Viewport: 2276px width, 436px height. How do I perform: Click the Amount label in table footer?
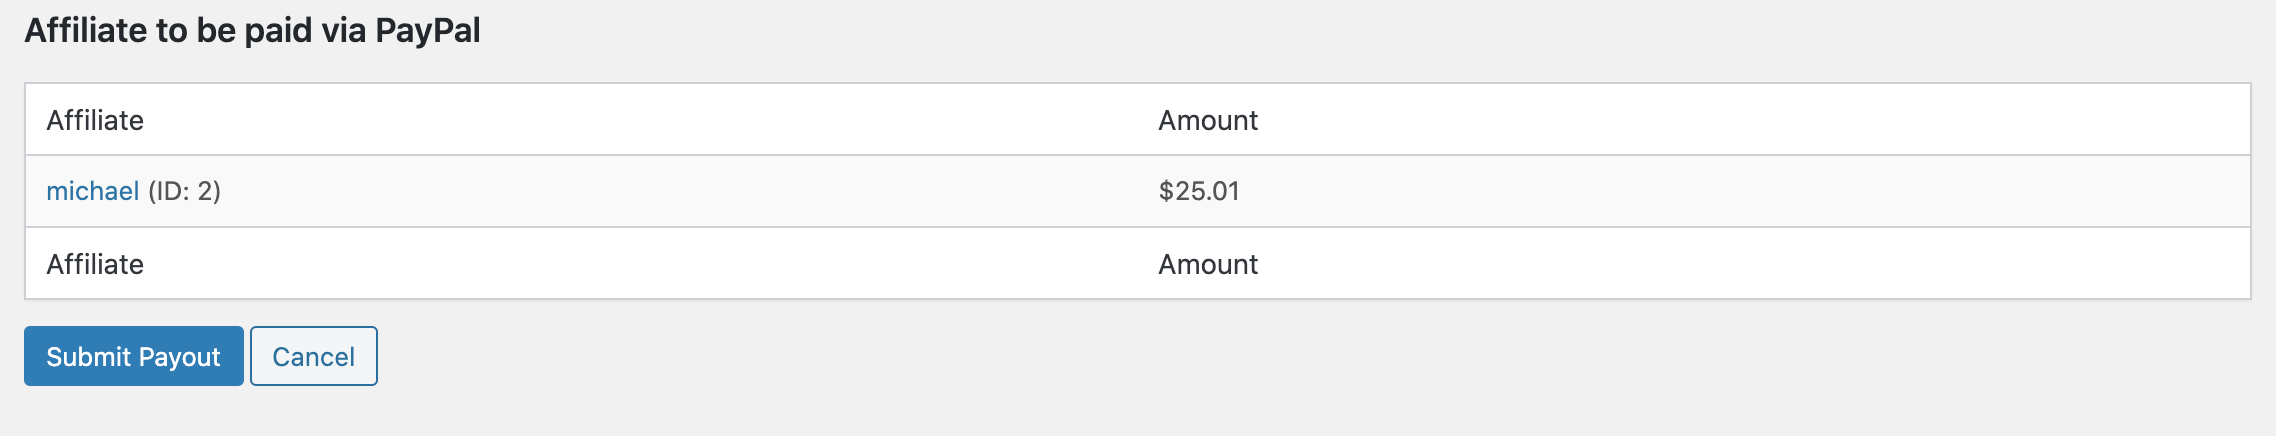pyautogui.click(x=1208, y=264)
